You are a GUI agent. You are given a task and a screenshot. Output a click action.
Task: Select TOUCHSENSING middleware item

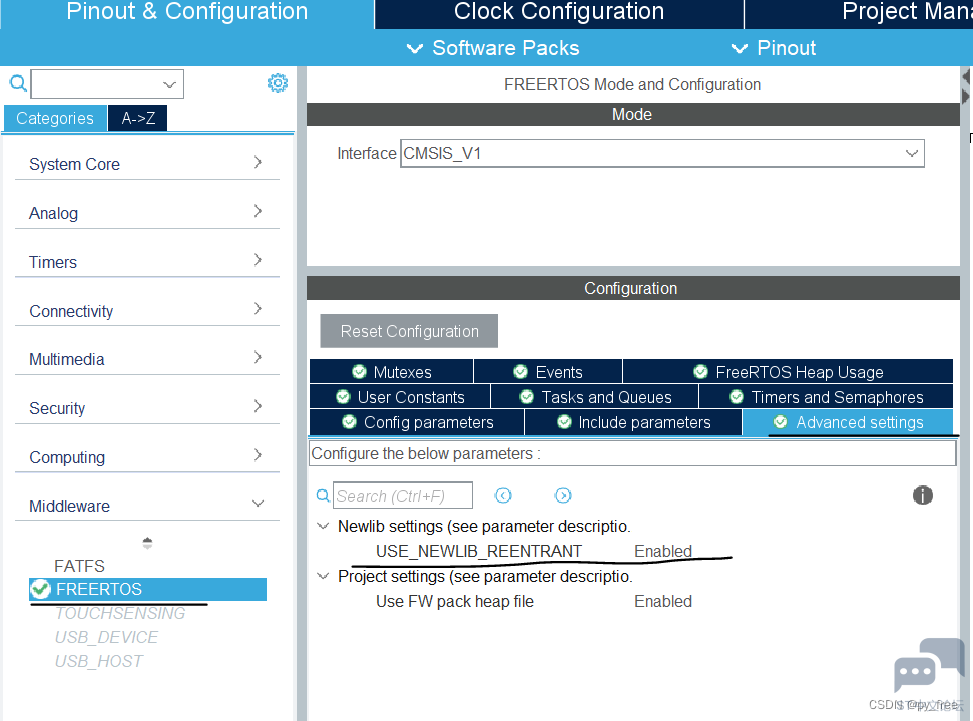[x=120, y=614]
